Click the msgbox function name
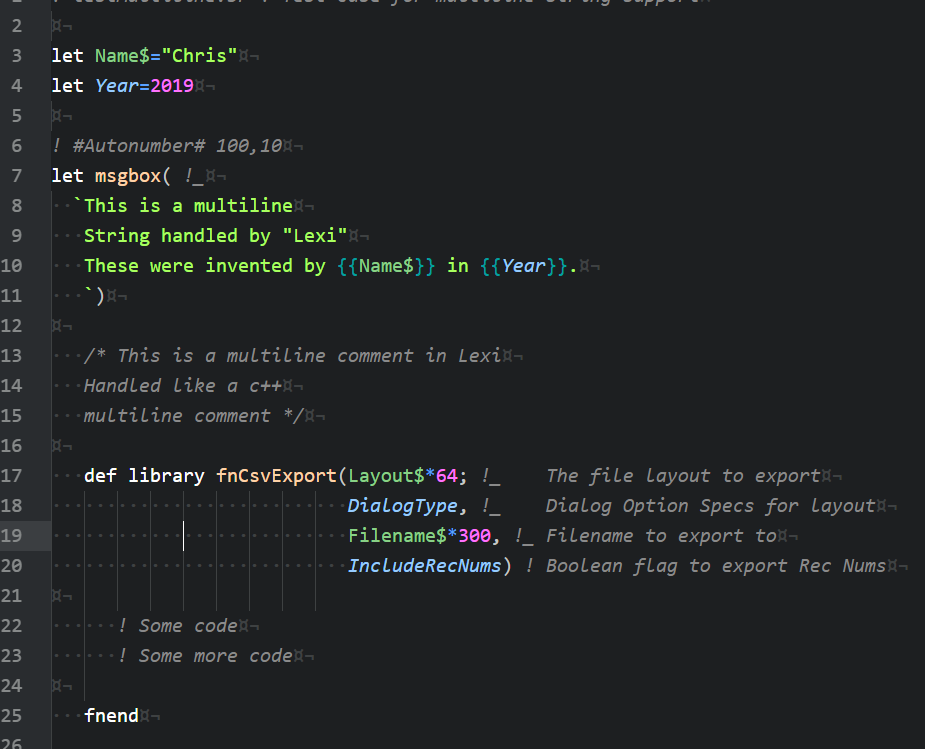Screen dimensions: 925x749 tap(127, 175)
